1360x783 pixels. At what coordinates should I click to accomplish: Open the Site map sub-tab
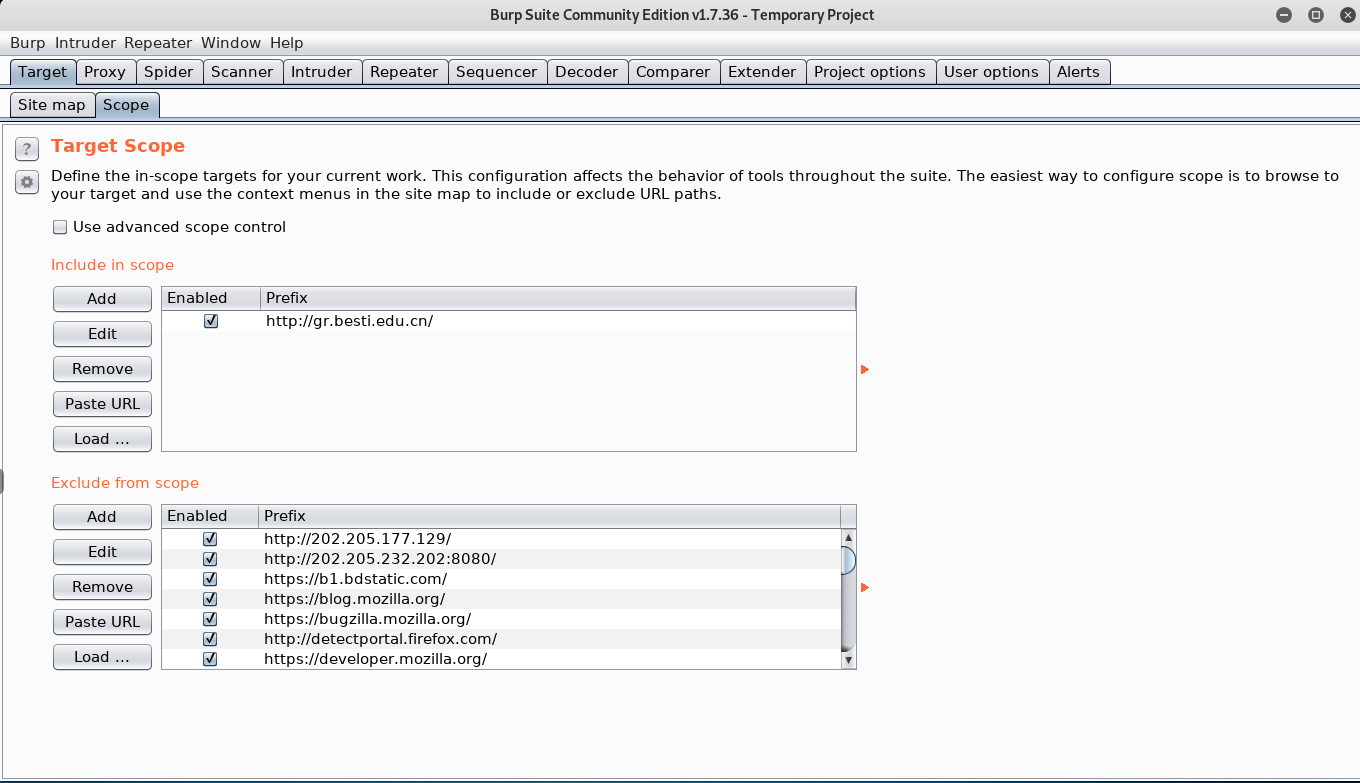(x=52, y=105)
